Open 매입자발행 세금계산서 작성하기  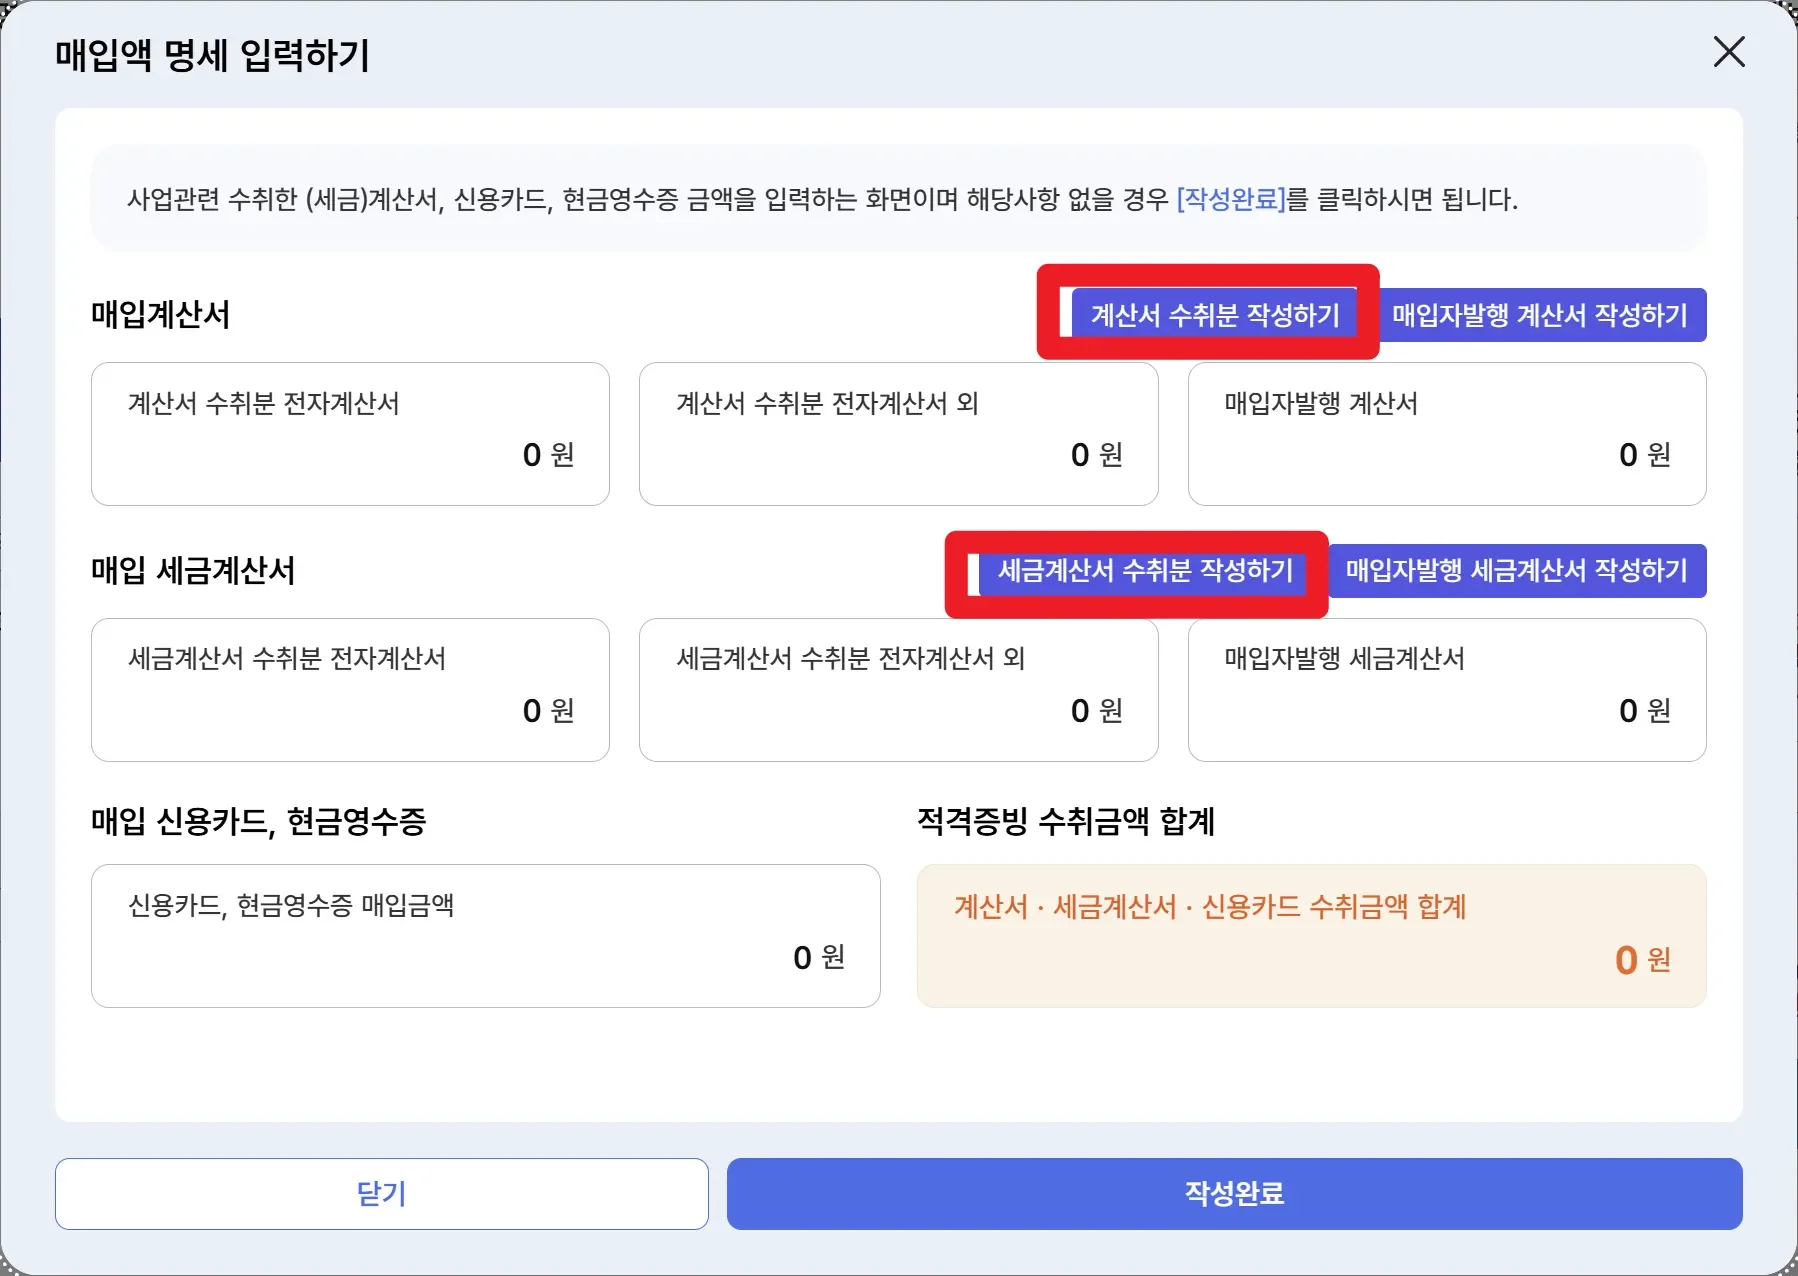[x=1516, y=571]
